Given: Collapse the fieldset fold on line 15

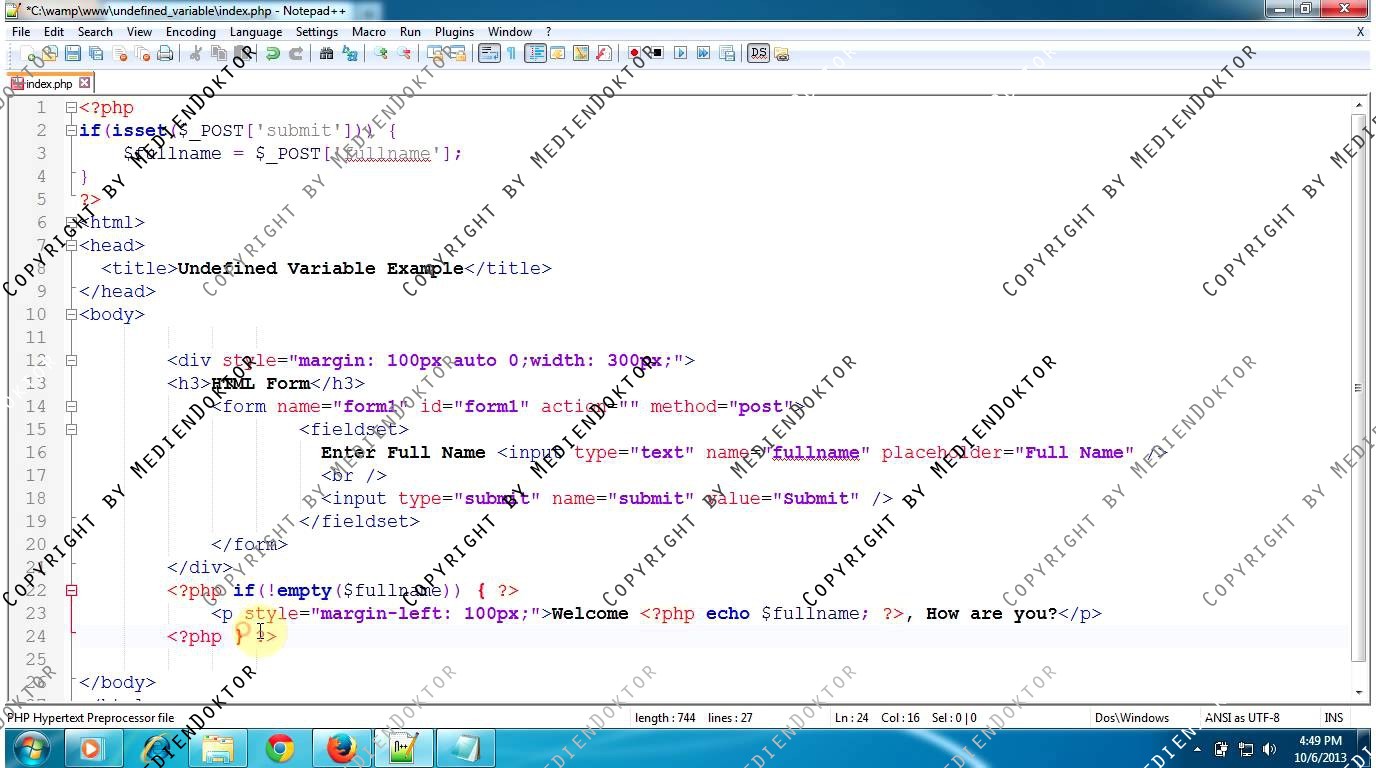Looking at the screenshot, I should click(71, 430).
